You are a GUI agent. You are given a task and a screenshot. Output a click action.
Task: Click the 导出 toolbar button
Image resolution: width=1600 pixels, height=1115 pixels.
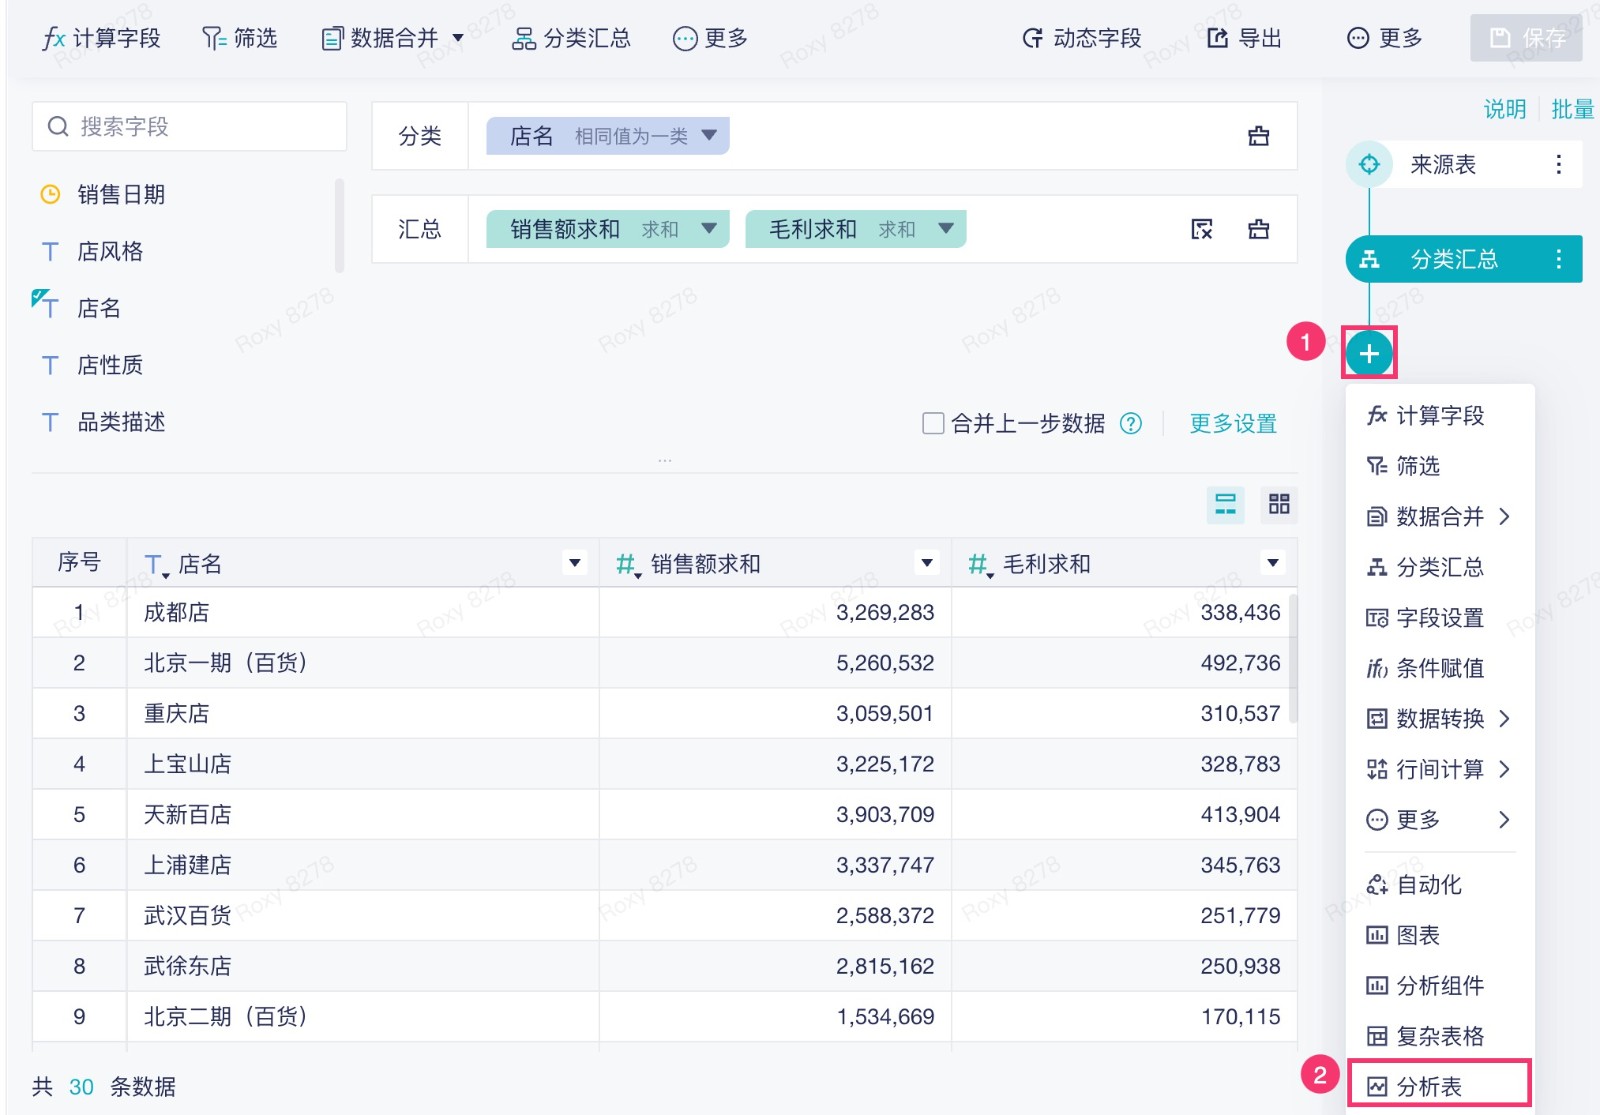pyautogui.click(x=1244, y=38)
